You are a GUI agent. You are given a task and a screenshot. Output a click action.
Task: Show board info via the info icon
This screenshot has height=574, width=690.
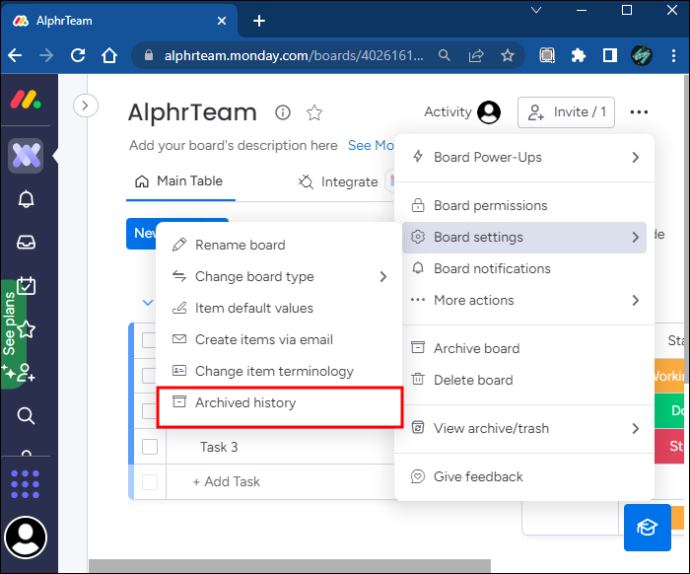tap(283, 113)
